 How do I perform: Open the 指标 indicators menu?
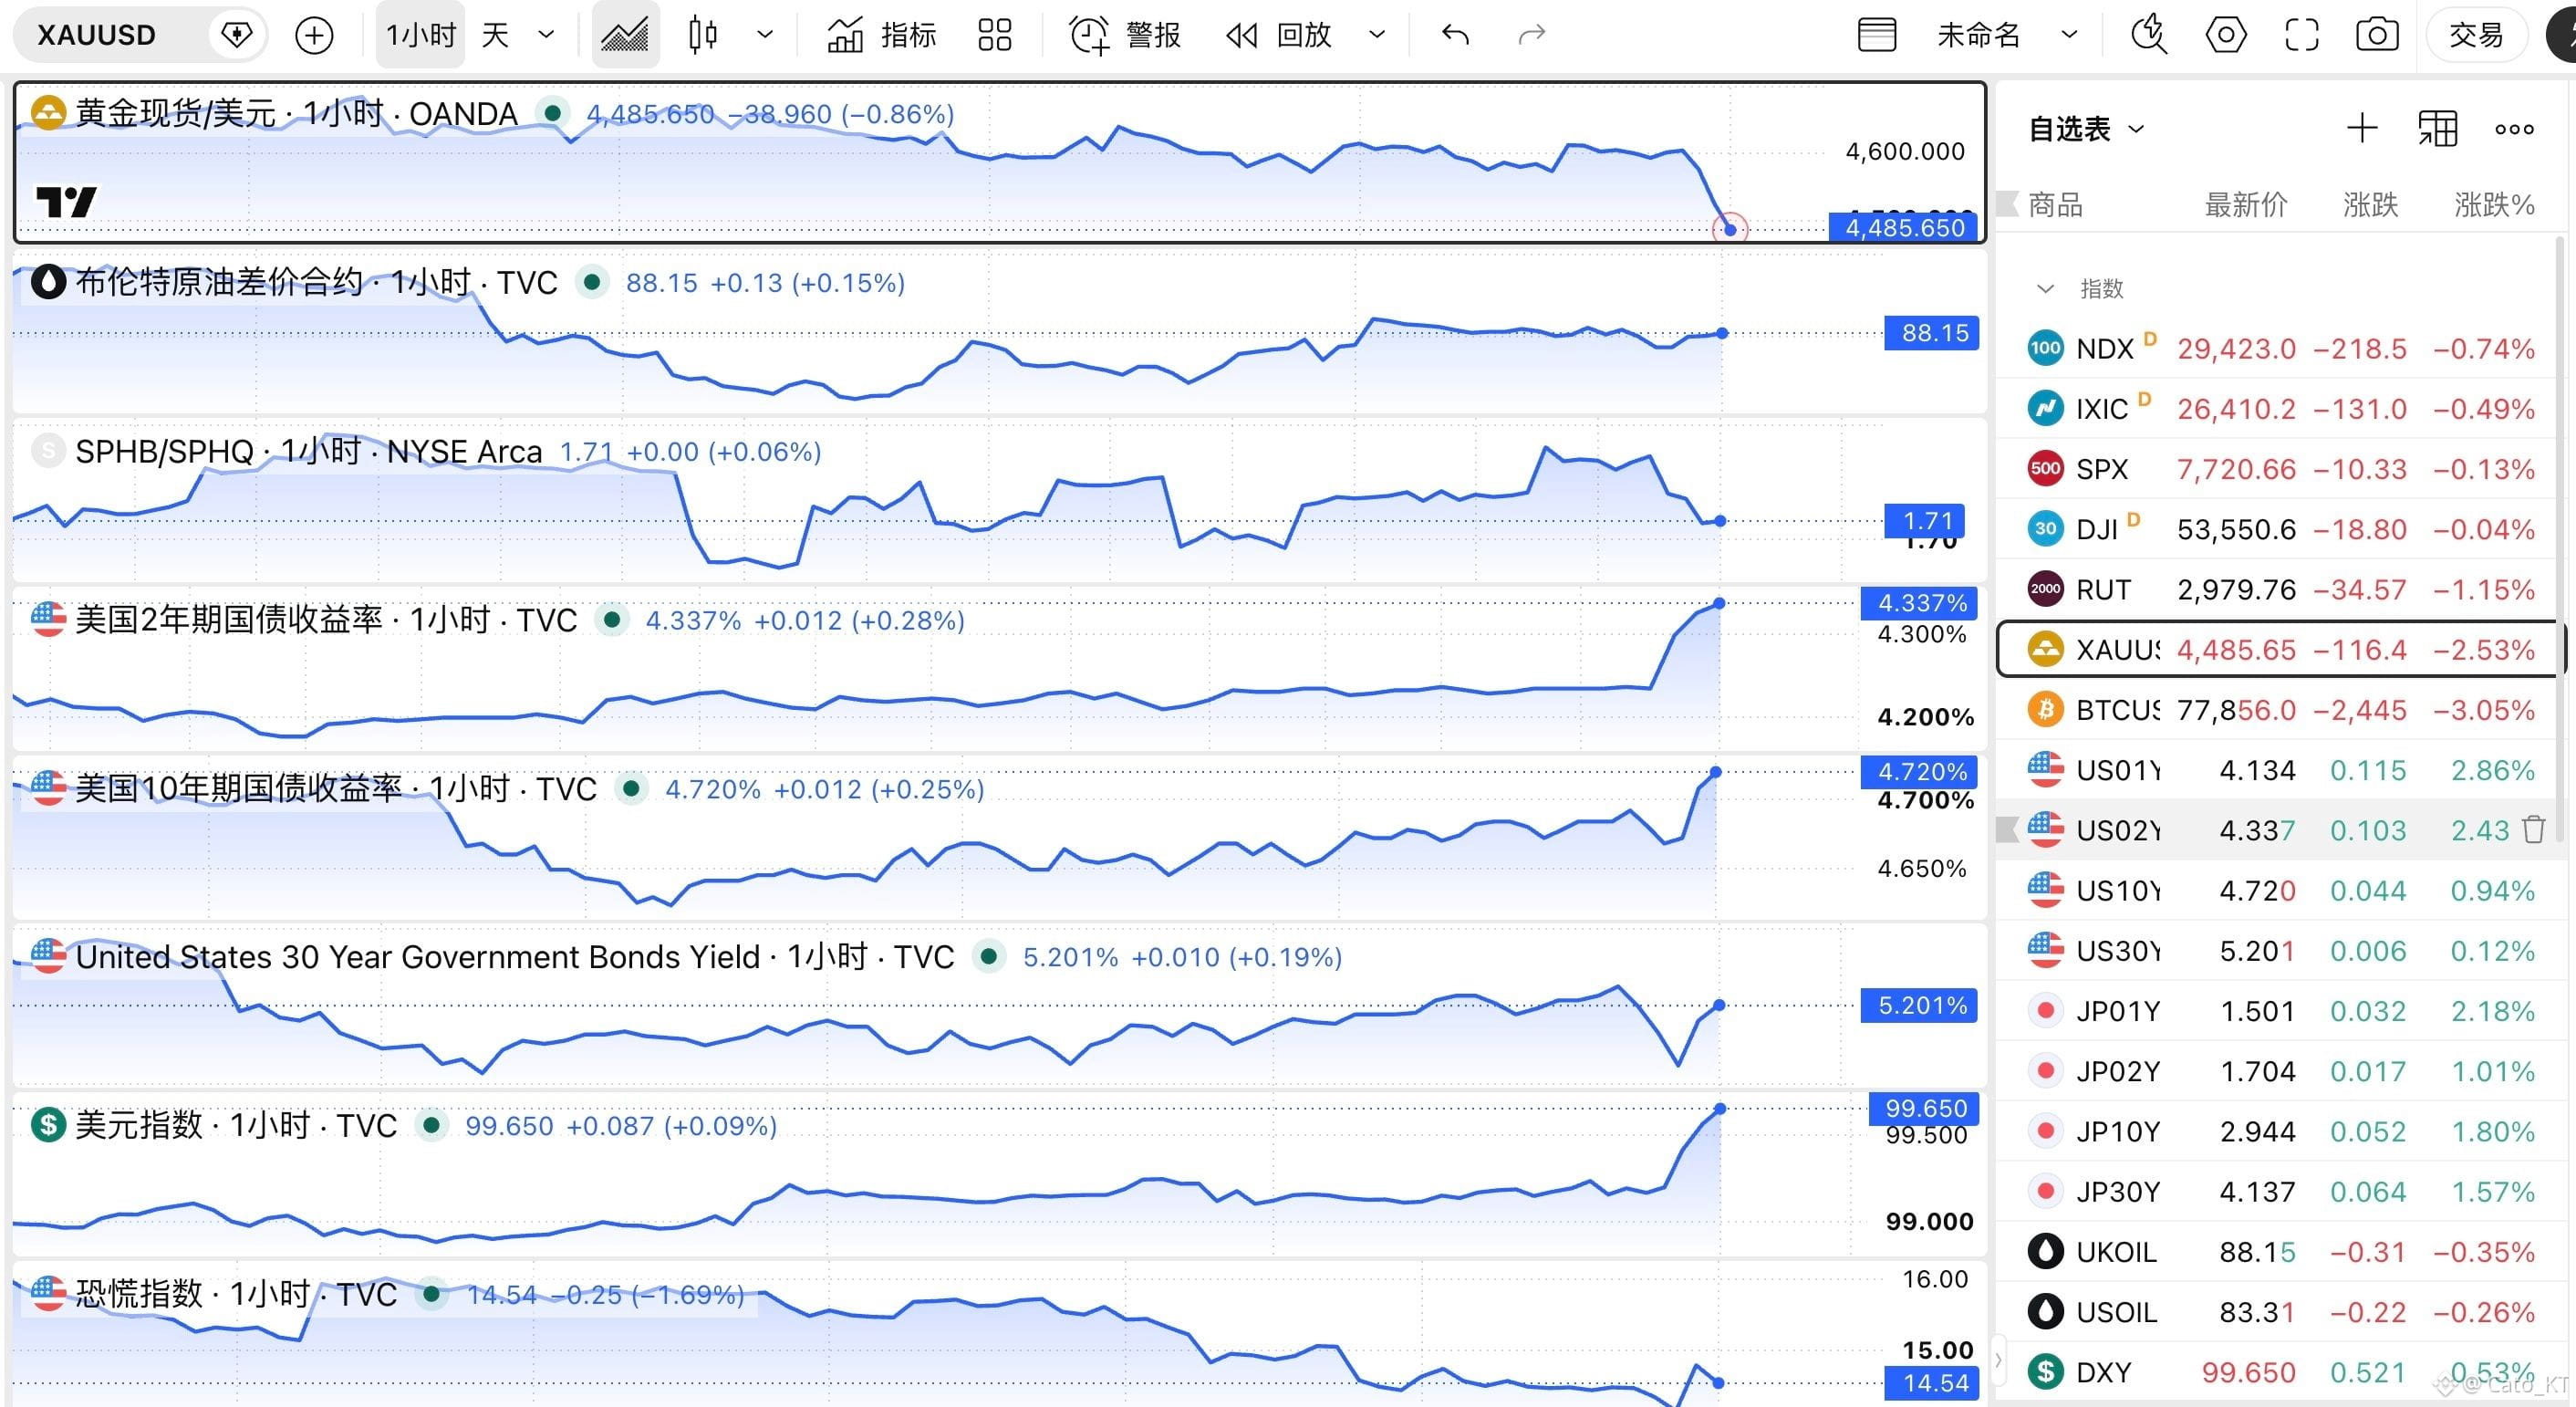(882, 35)
